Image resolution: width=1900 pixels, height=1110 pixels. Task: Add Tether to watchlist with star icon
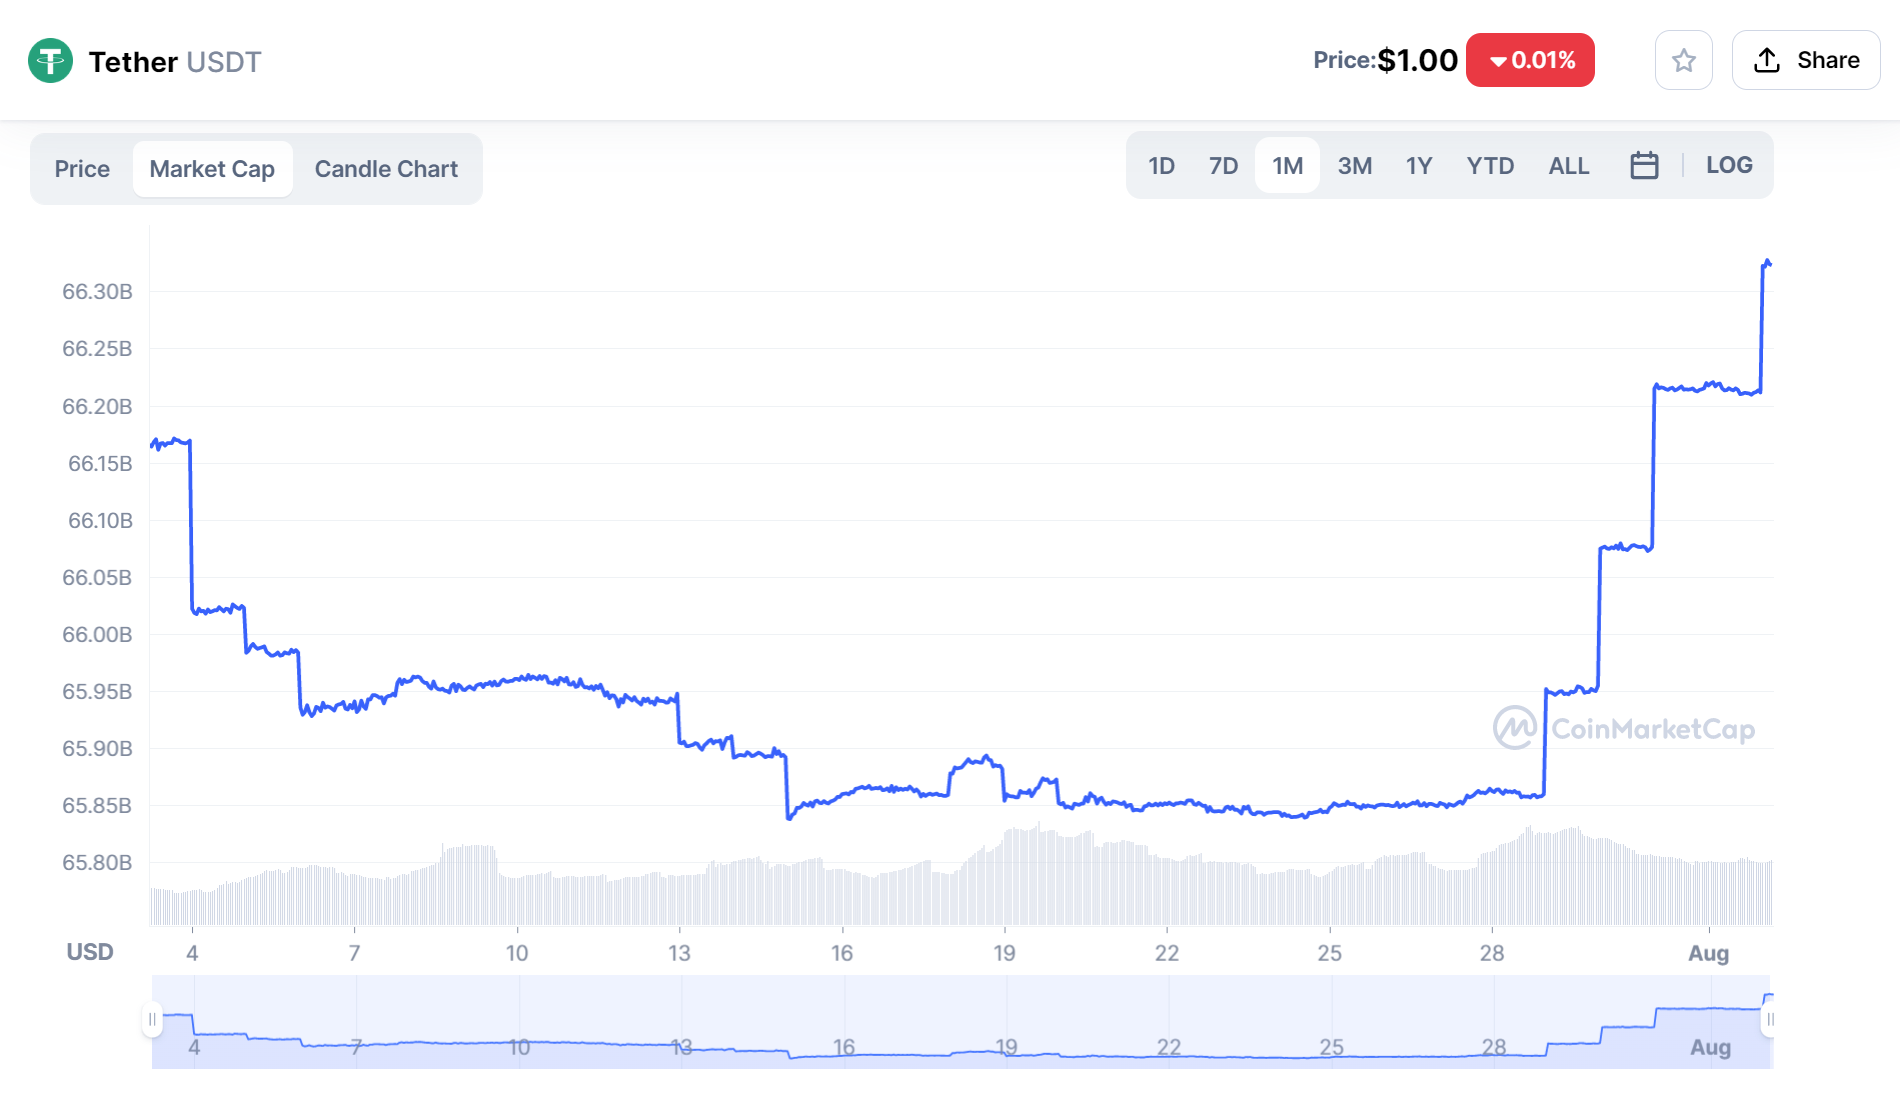[x=1684, y=61]
